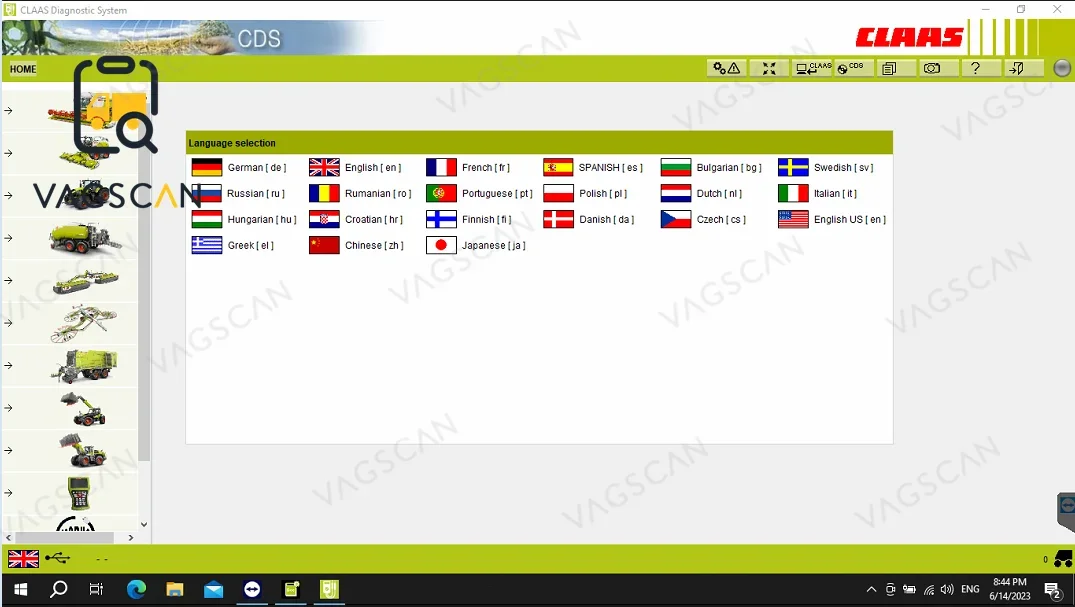
Task: Select the loader wagon thumbnail
Action: click(x=84, y=366)
